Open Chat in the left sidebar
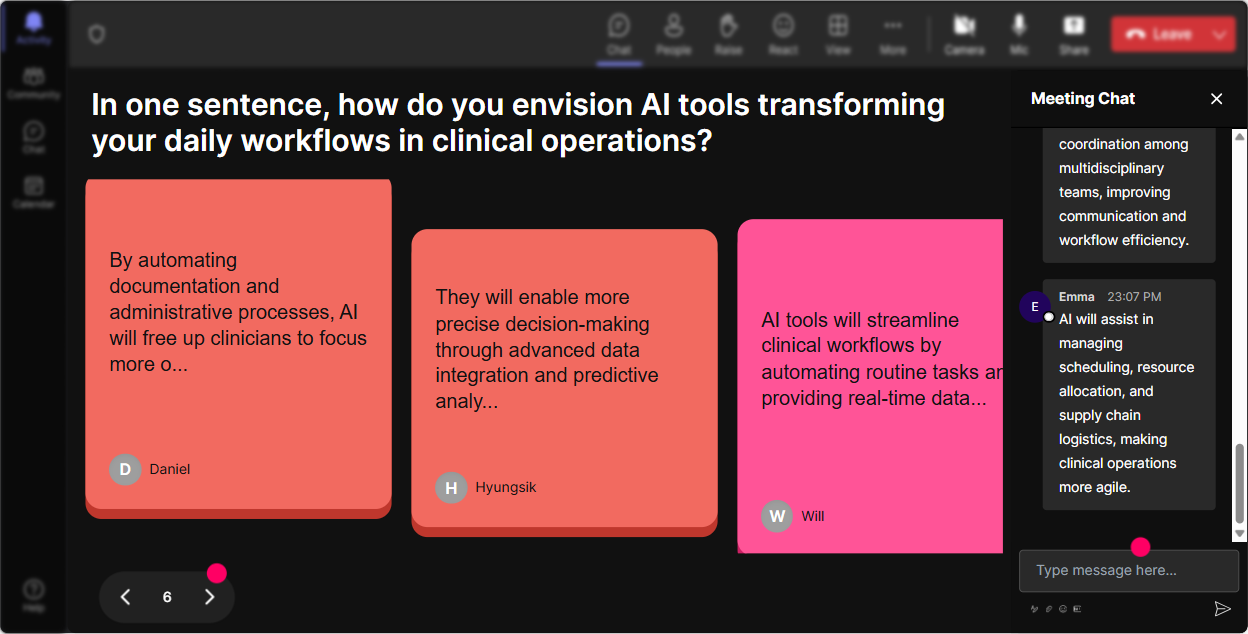This screenshot has width=1248, height=634. pyautogui.click(x=34, y=137)
